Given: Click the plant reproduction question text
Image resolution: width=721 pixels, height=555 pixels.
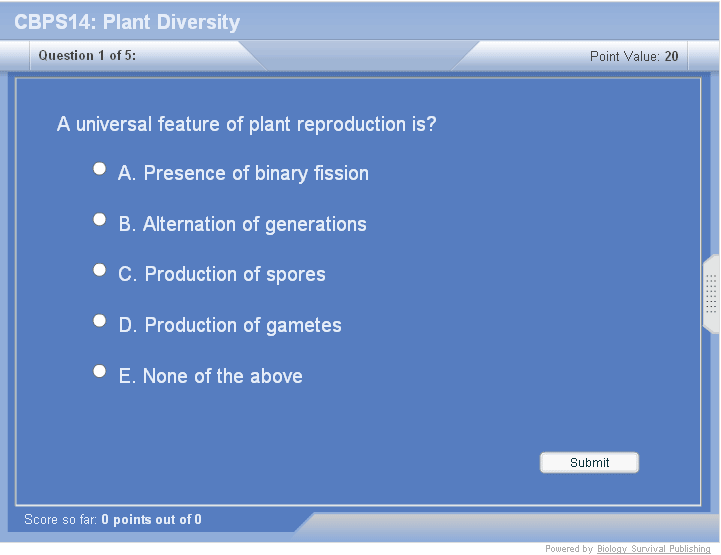Looking at the screenshot, I should click(x=246, y=125).
